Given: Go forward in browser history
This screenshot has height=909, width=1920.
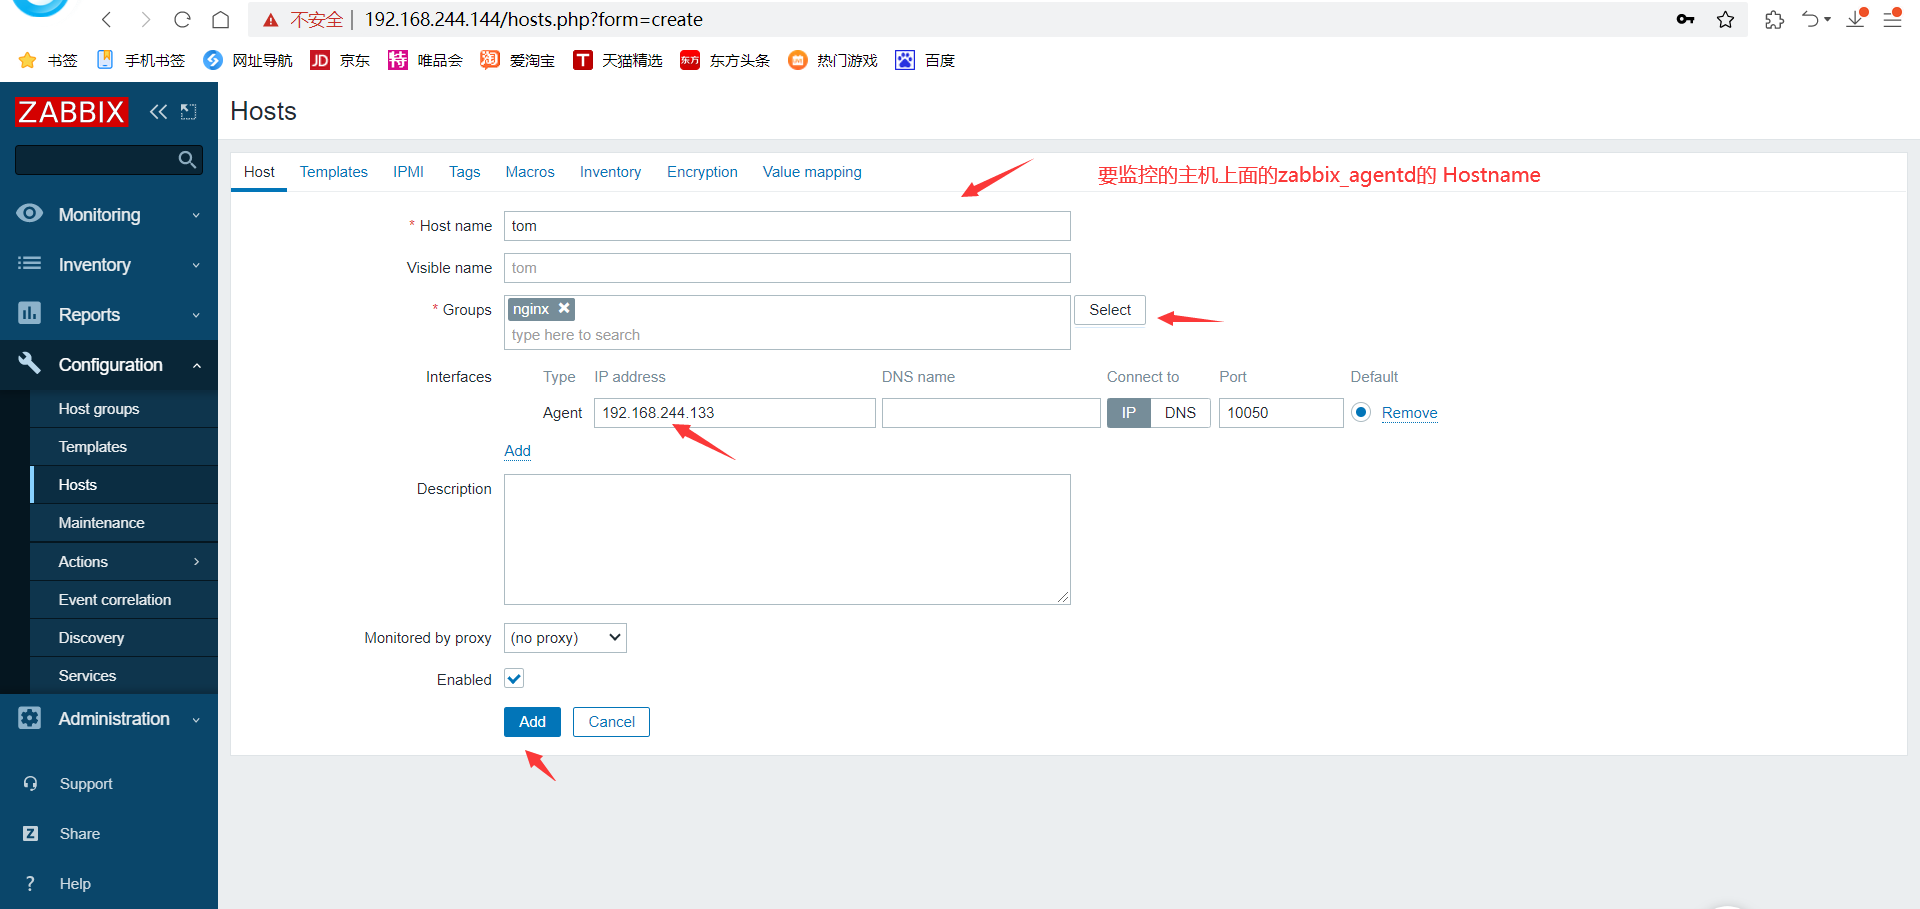Looking at the screenshot, I should click(145, 20).
